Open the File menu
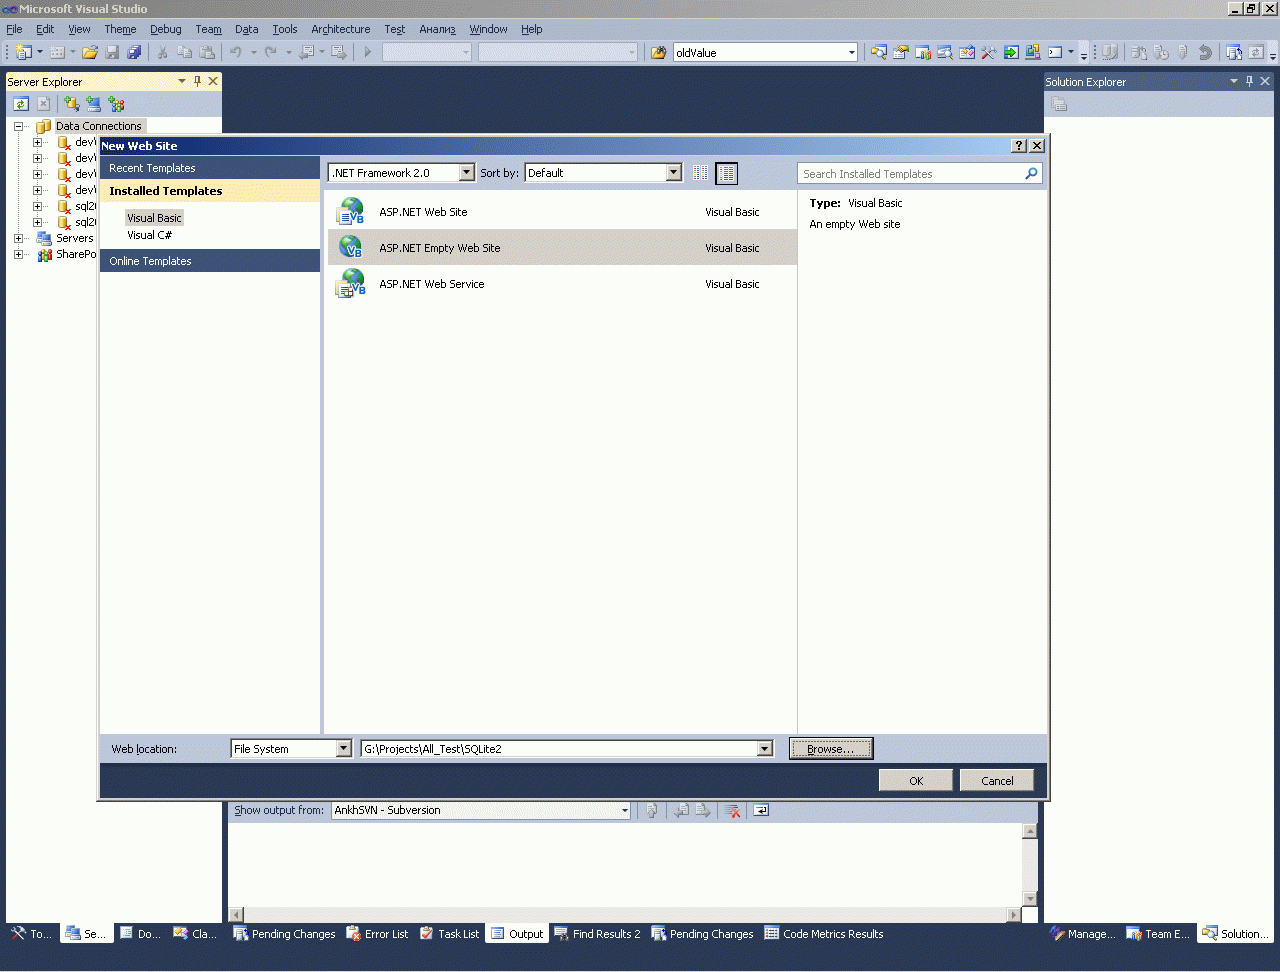The width and height of the screenshot is (1280, 972). (14, 29)
